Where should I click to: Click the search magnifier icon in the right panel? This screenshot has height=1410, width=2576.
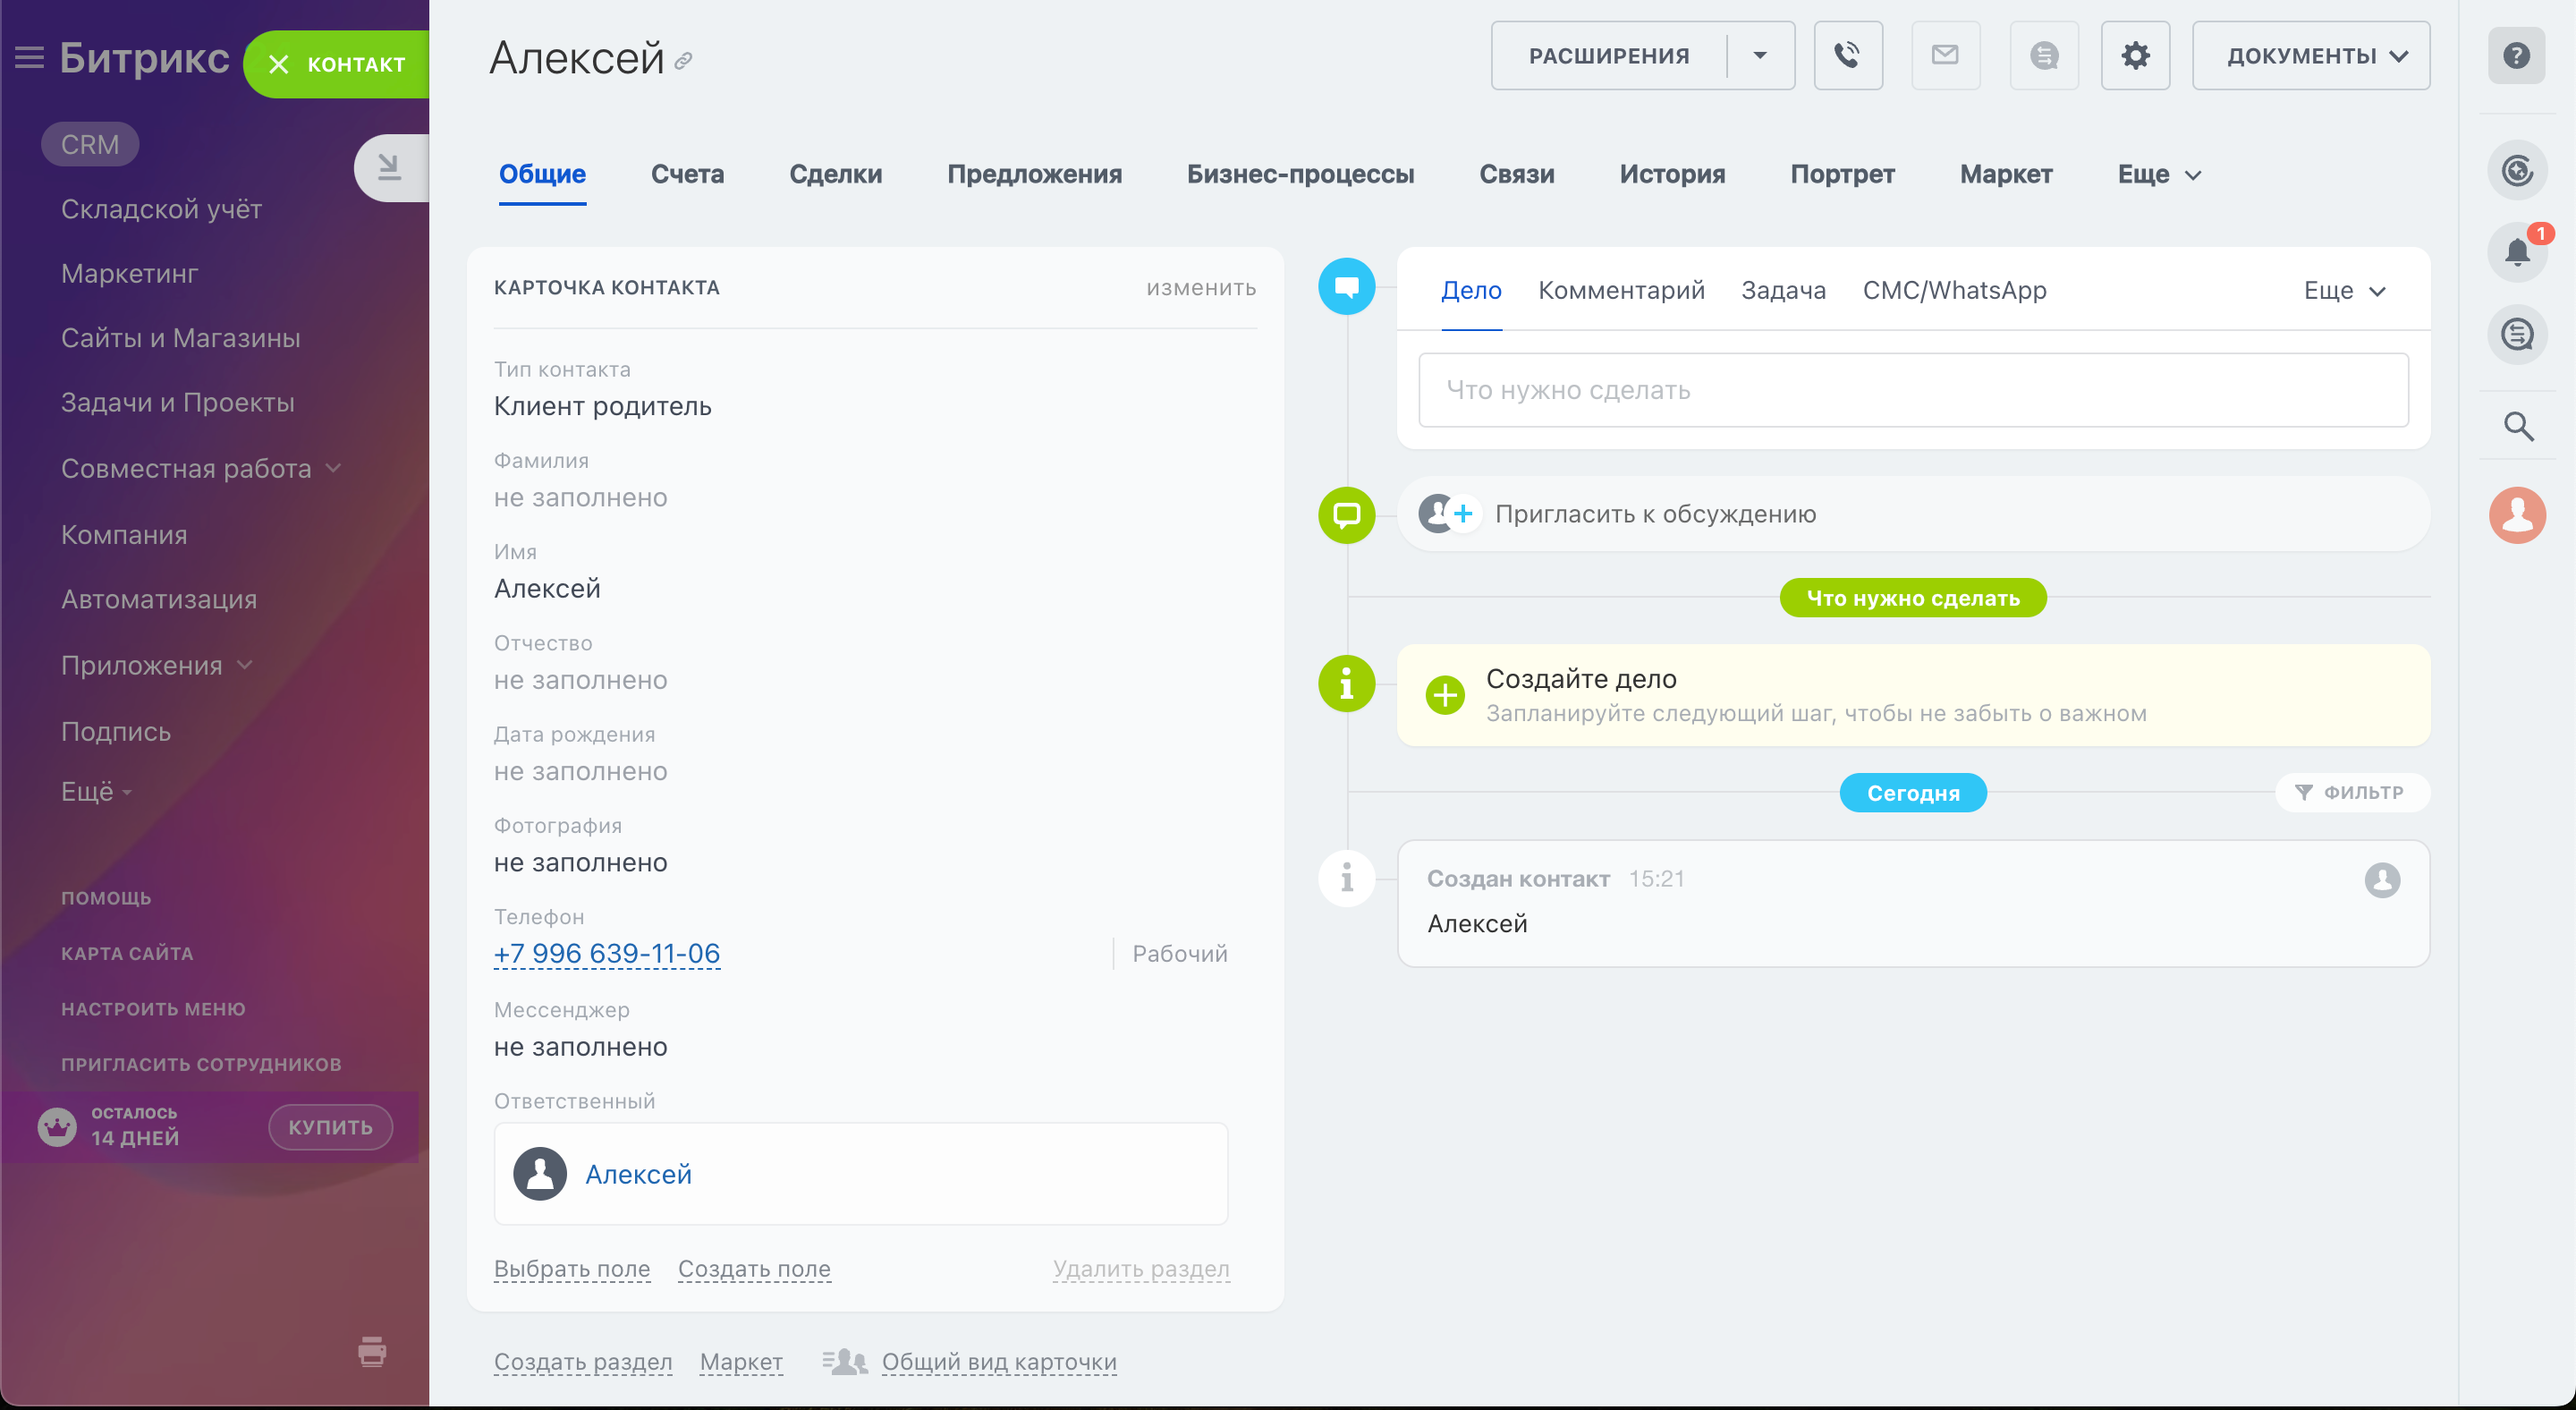tap(2517, 427)
